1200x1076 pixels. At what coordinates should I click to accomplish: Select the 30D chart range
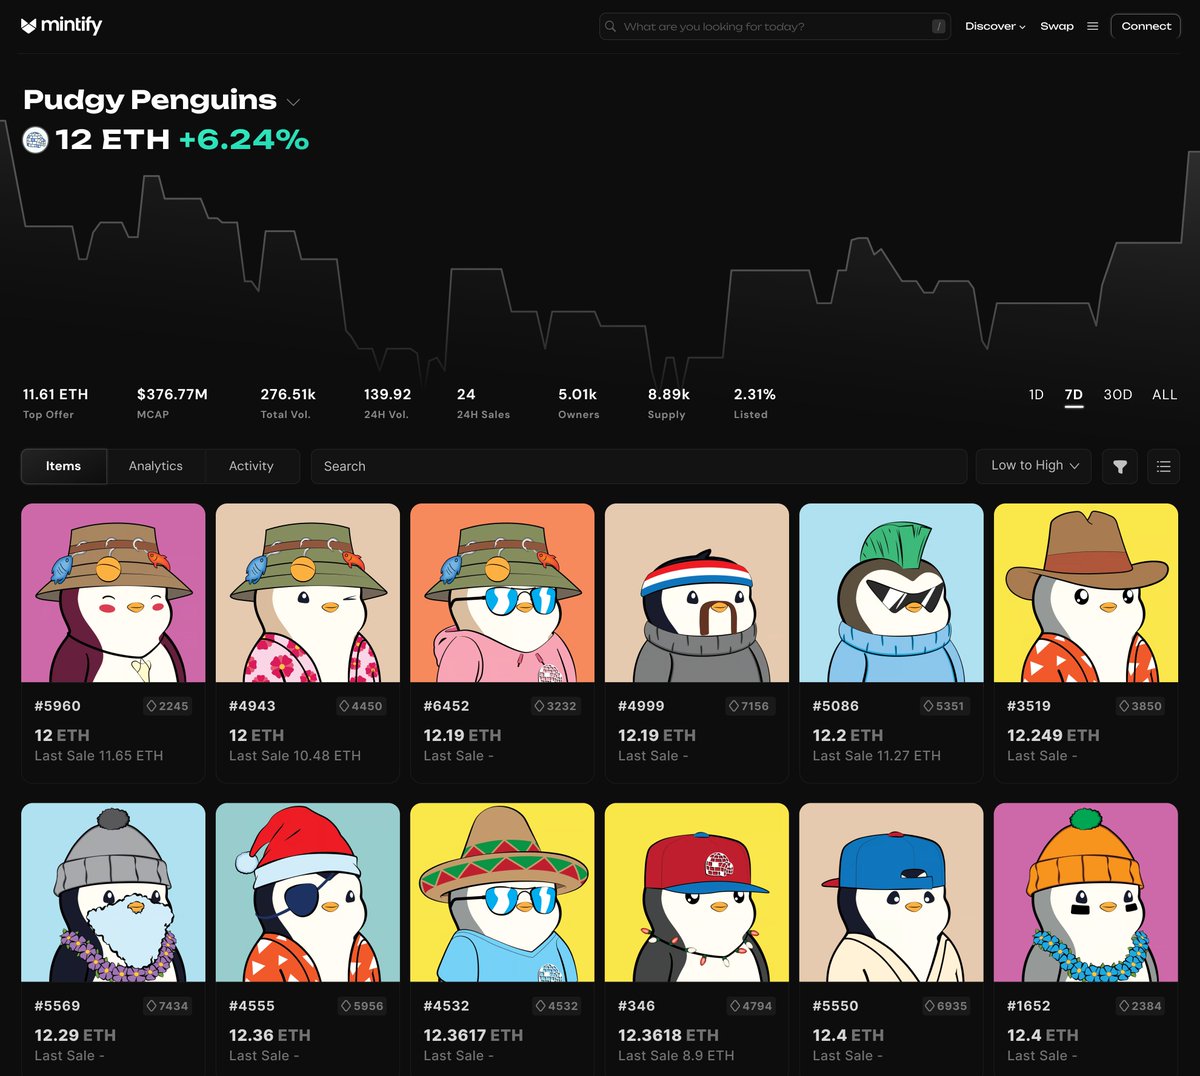pyautogui.click(x=1117, y=395)
